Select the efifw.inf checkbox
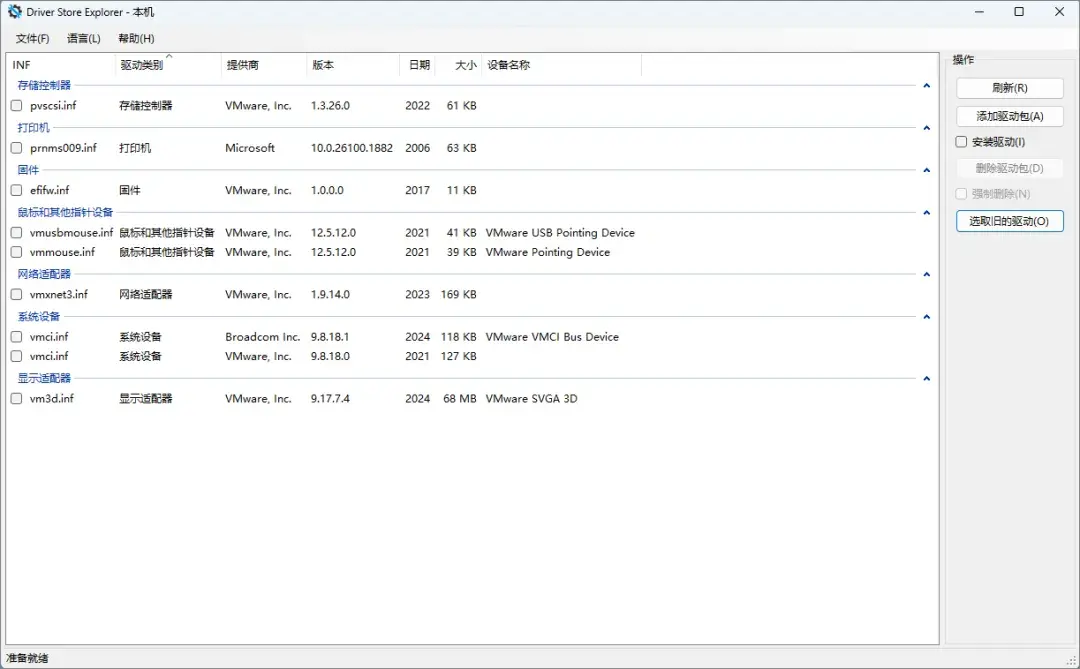Viewport: 1080px width, 669px height. 17,190
